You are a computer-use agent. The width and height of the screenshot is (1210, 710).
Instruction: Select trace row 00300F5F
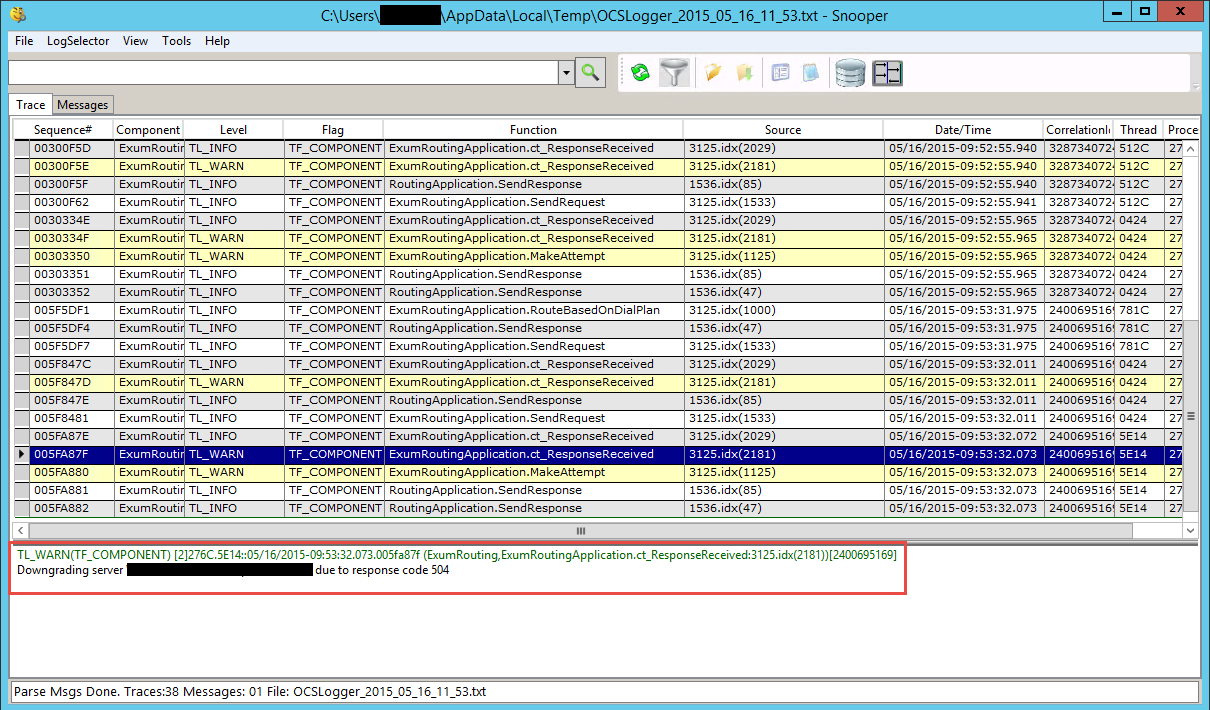click(x=597, y=184)
